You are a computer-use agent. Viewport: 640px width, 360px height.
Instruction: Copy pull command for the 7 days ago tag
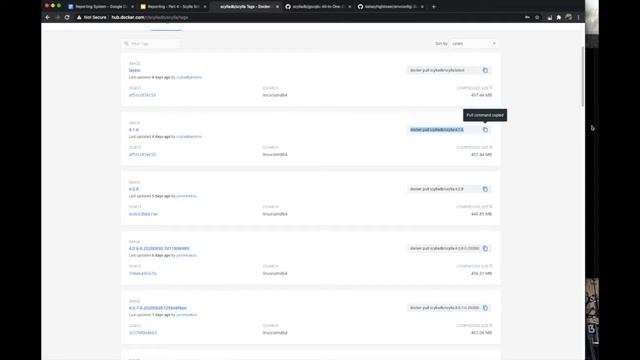pos(485,308)
